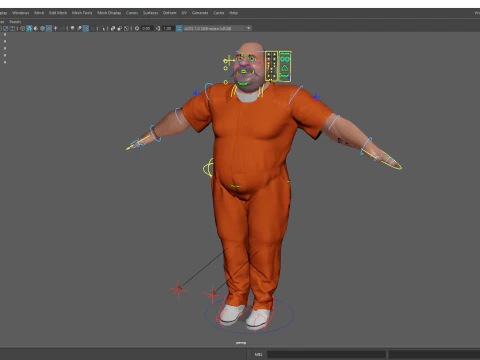Open the Mesh Display menu

(109, 13)
